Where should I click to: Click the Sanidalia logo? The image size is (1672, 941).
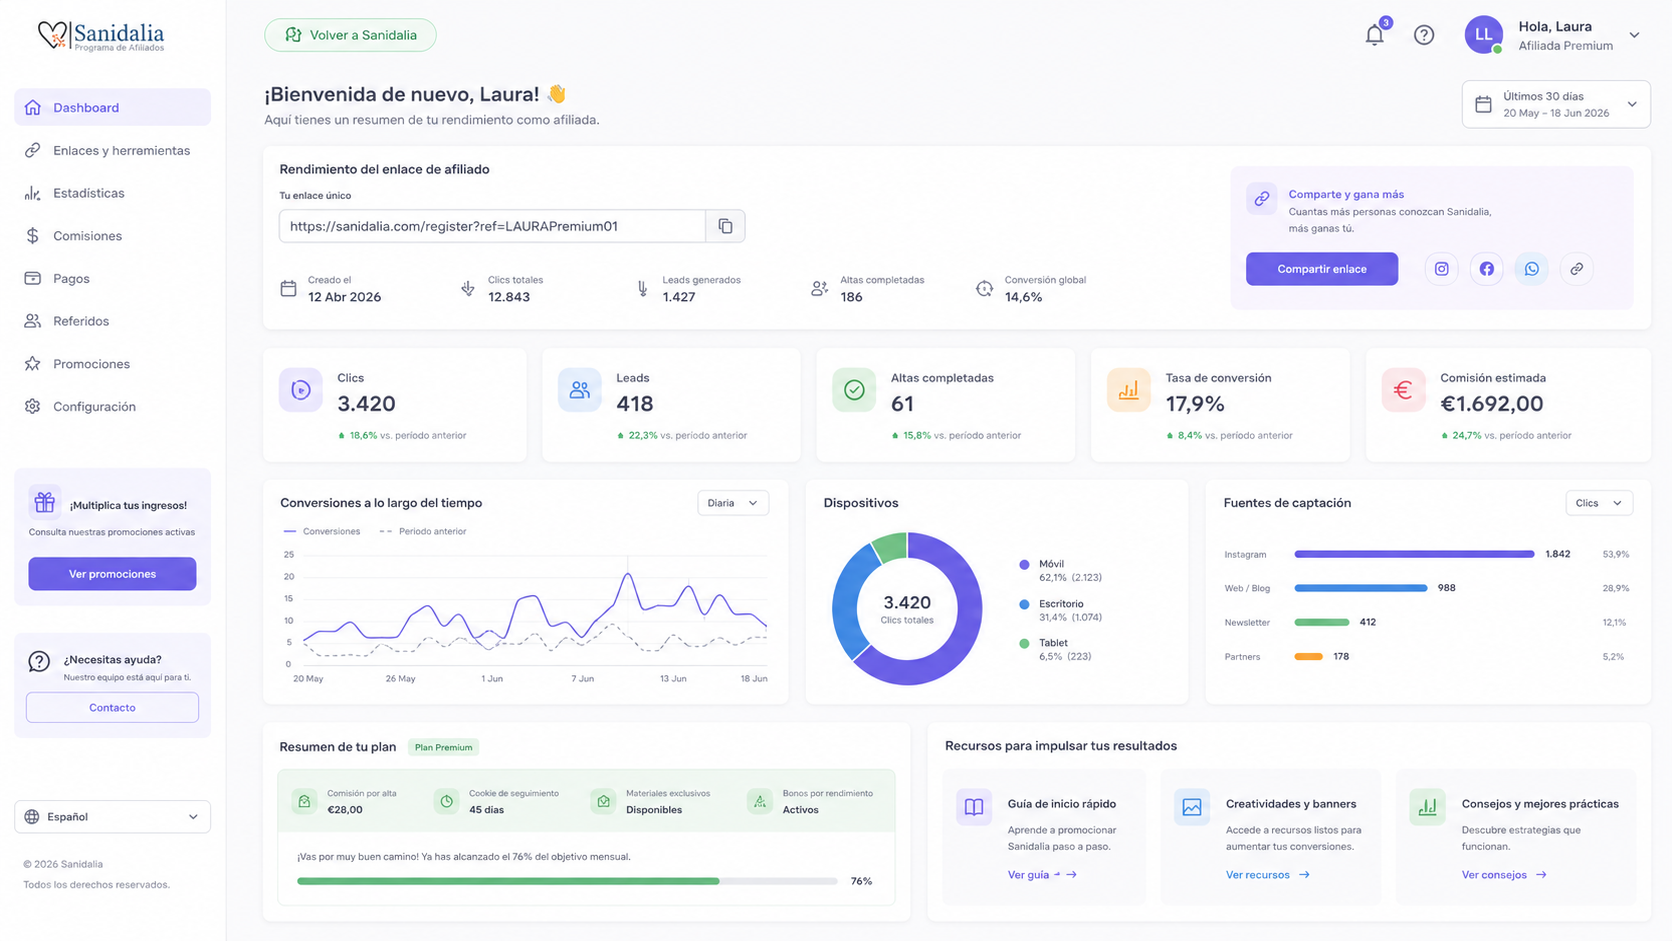[x=101, y=37]
